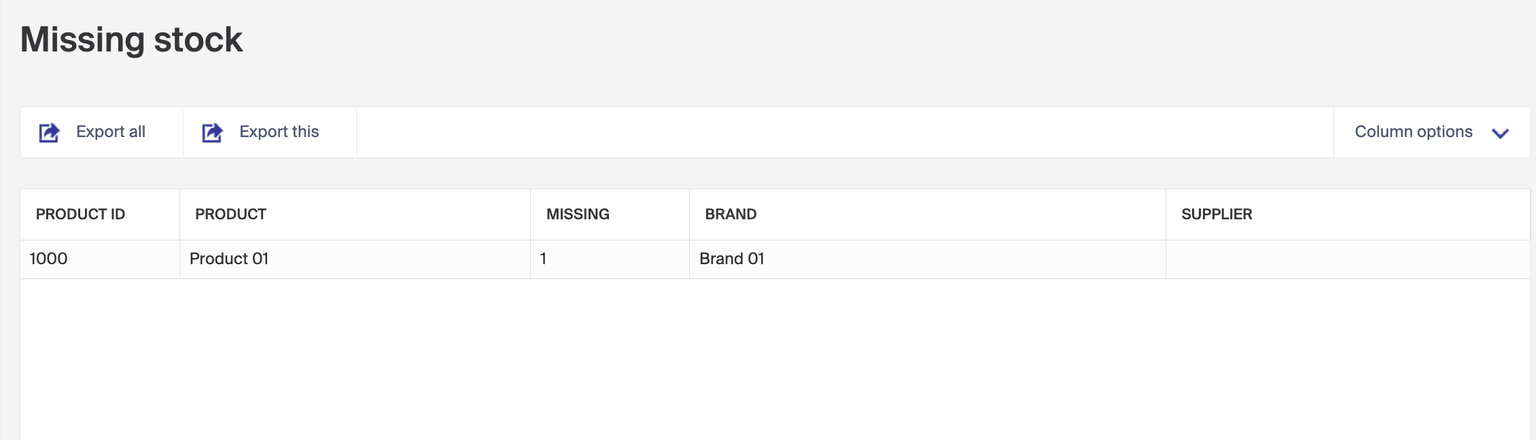Sort by the Product column header

(x=231, y=214)
